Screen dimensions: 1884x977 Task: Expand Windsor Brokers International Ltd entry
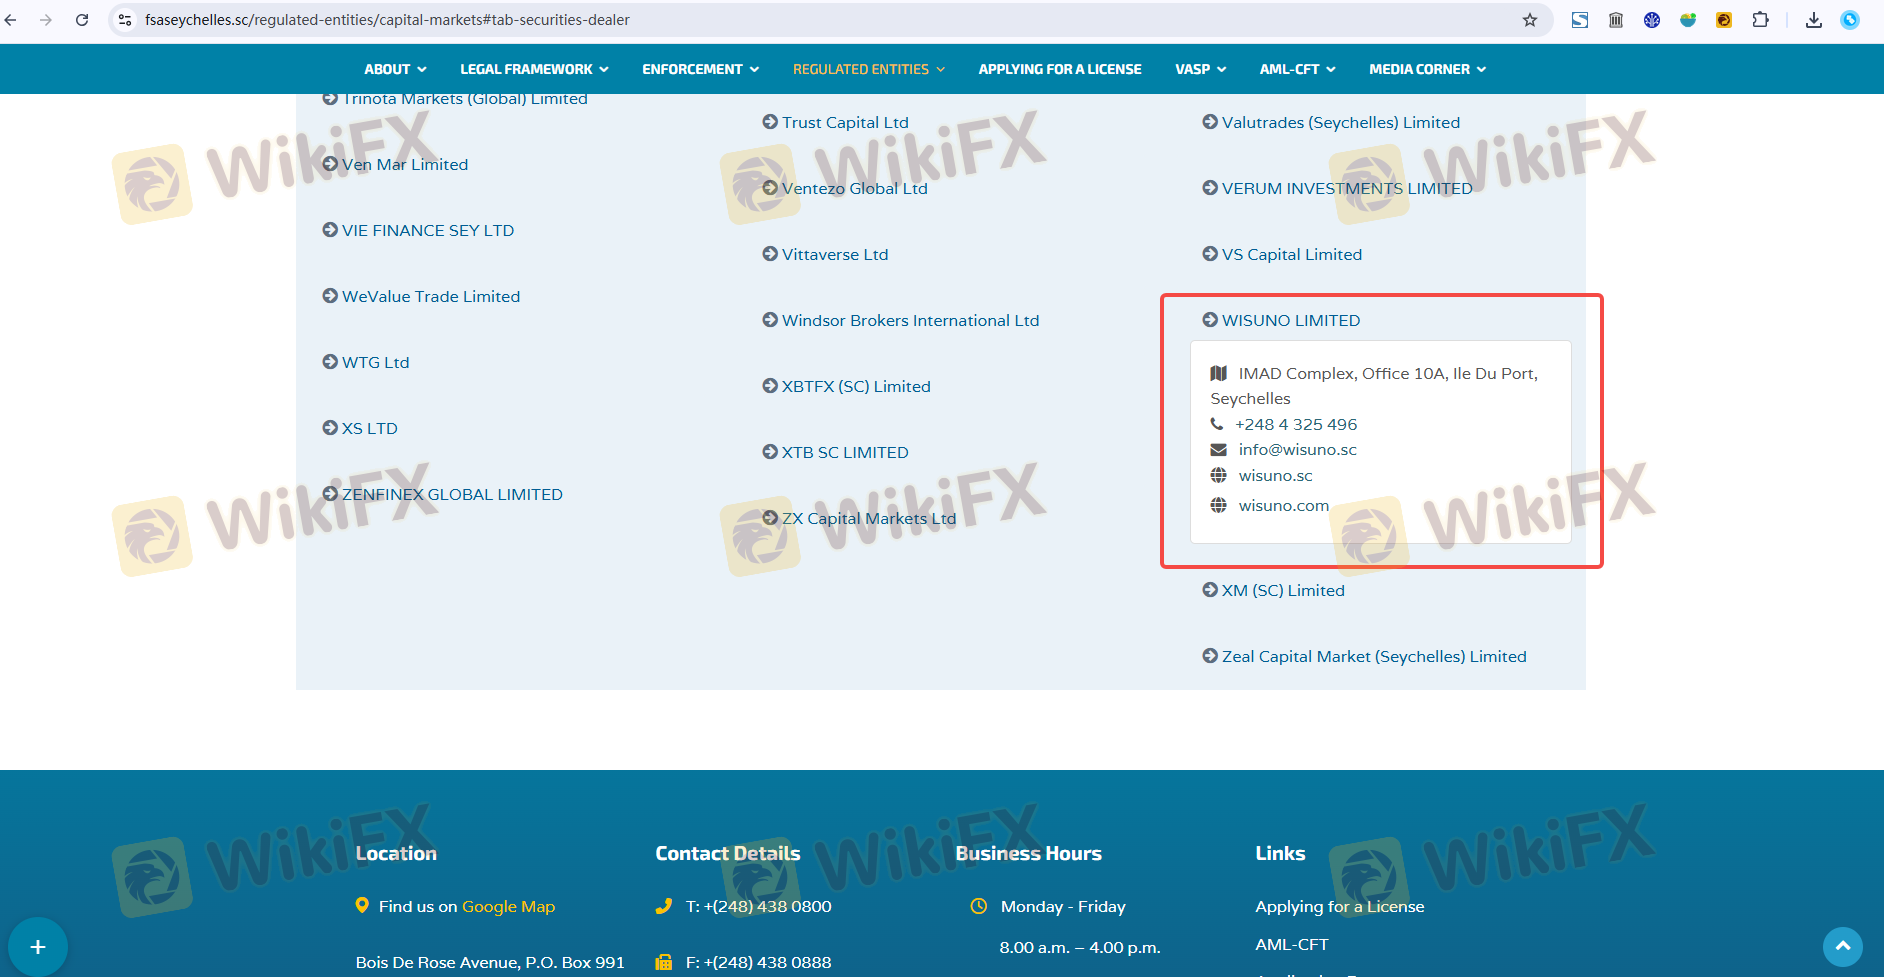(909, 320)
